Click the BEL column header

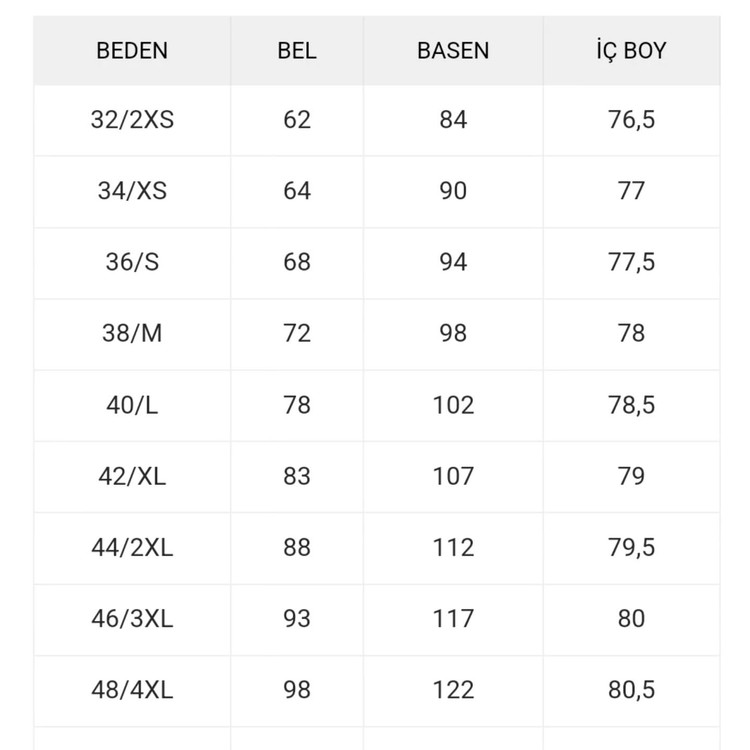click(x=297, y=51)
